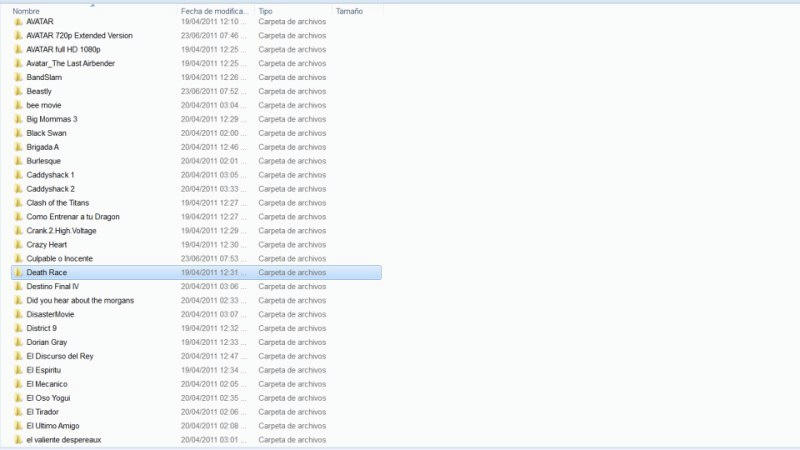The image size is (800, 450).
Task: Click the Death Race modification date cell
Action: (x=213, y=272)
